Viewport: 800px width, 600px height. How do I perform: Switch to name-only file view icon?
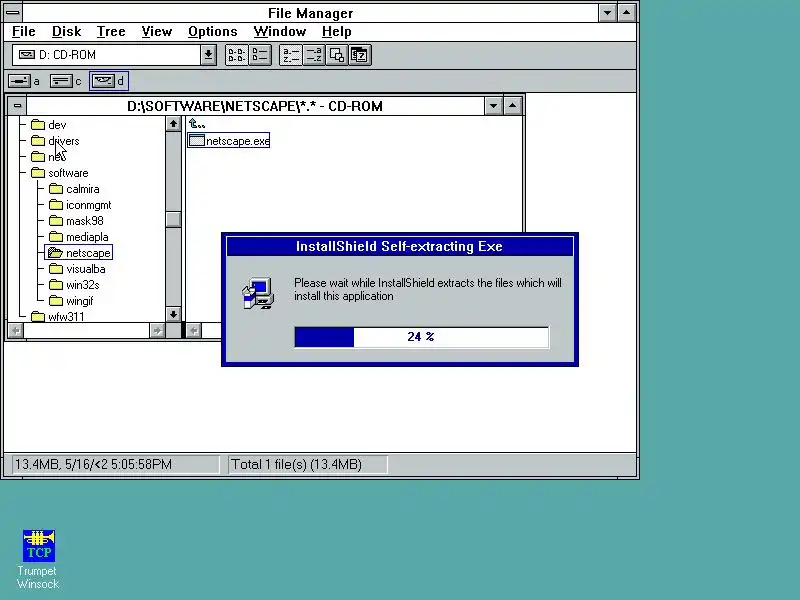[x=237, y=55]
